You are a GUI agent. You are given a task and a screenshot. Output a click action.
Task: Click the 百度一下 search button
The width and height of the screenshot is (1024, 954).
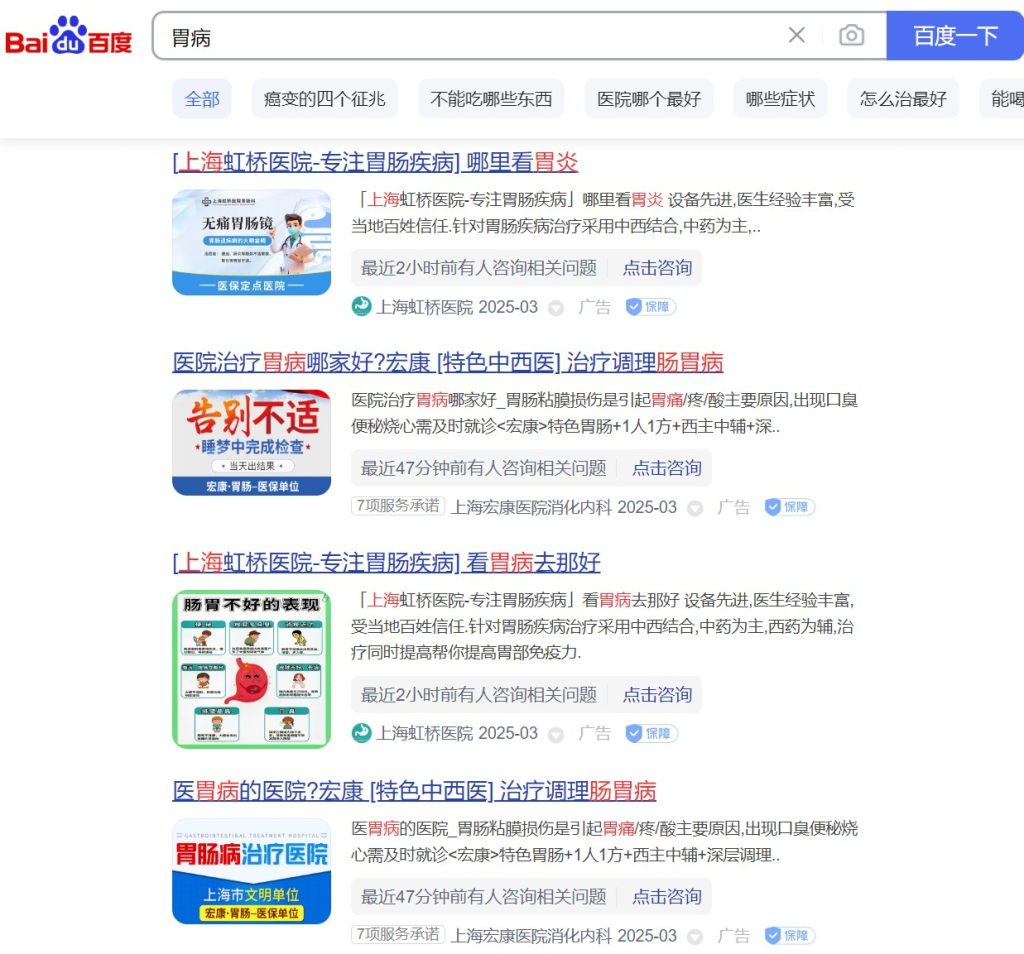[955, 35]
